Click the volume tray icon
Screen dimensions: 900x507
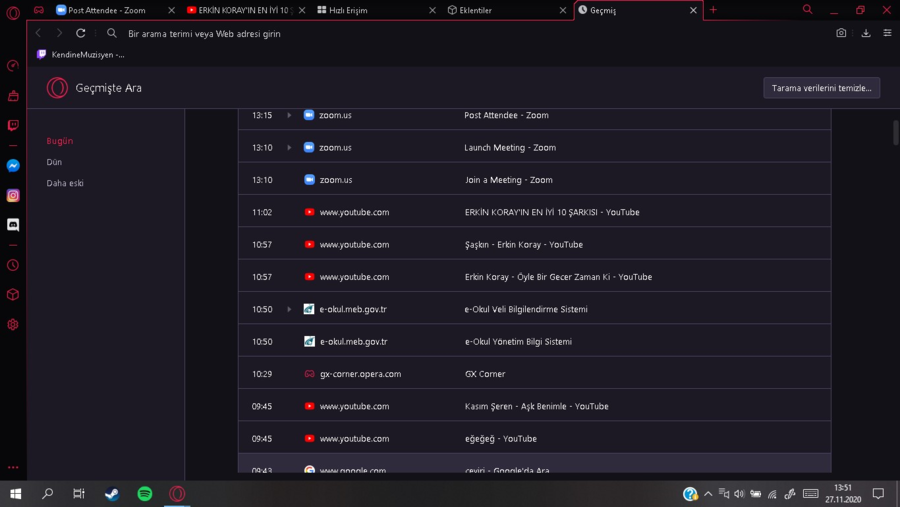pyautogui.click(x=739, y=494)
